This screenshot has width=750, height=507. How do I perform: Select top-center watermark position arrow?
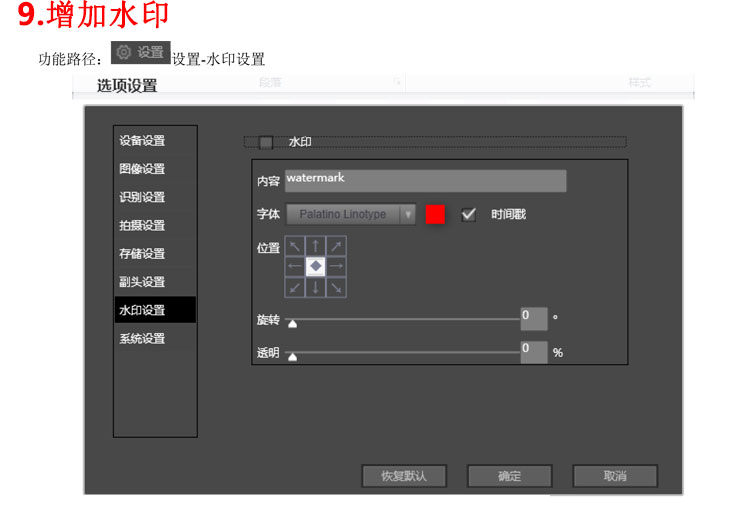(316, 245)
